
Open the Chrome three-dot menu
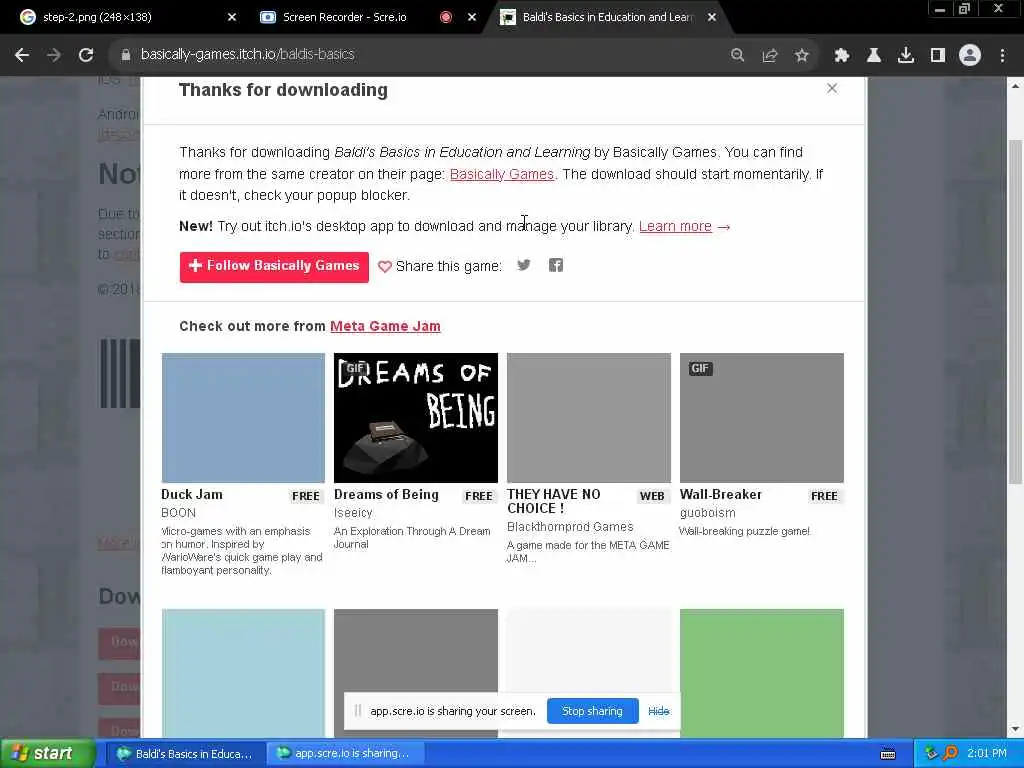coord(1002,55)
